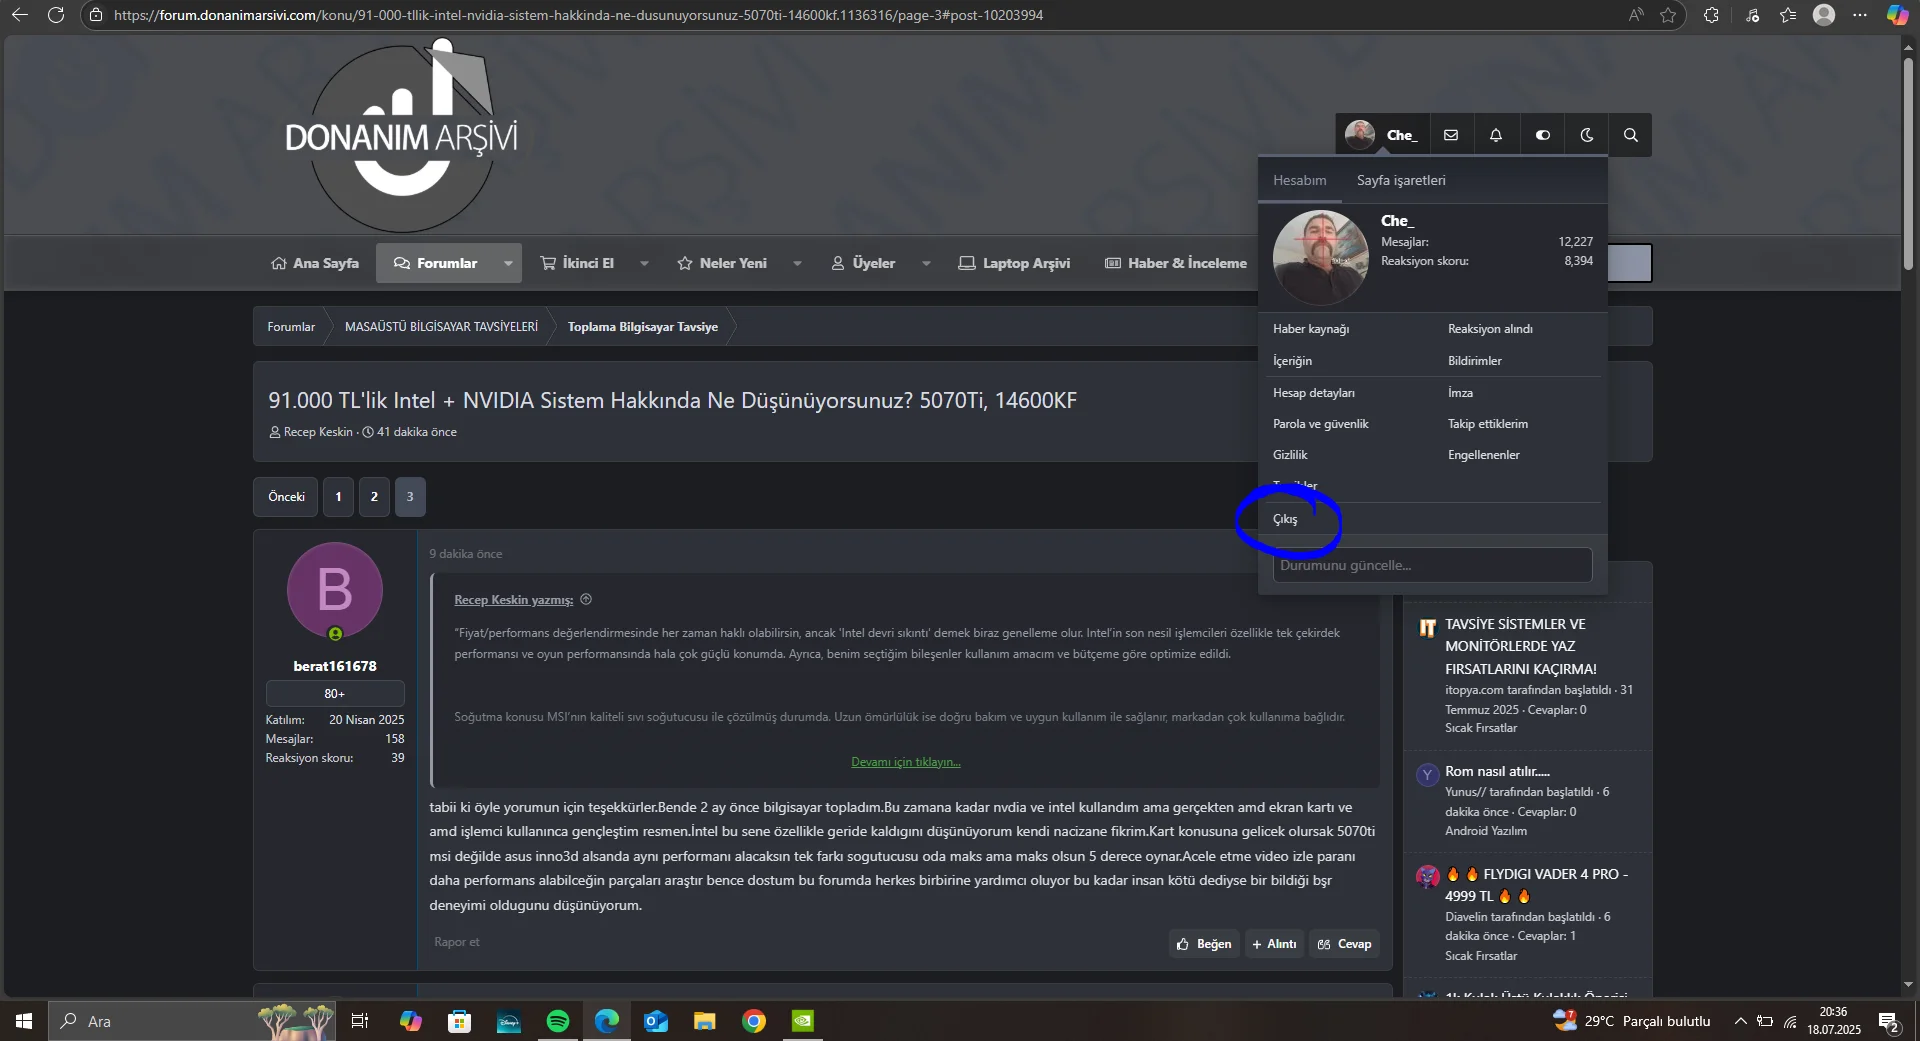
Task: Click Önceki page button
Action: (x=286, y=497)
